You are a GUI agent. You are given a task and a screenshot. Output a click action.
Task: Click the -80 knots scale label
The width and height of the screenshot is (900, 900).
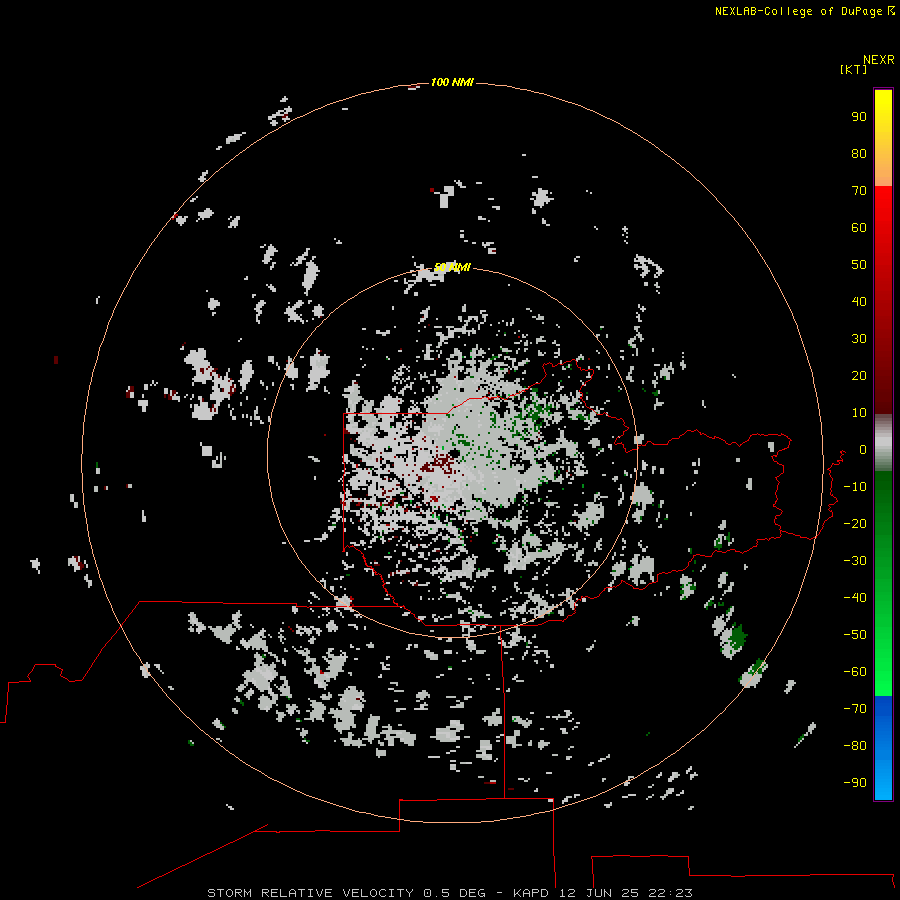coord(855,746)
